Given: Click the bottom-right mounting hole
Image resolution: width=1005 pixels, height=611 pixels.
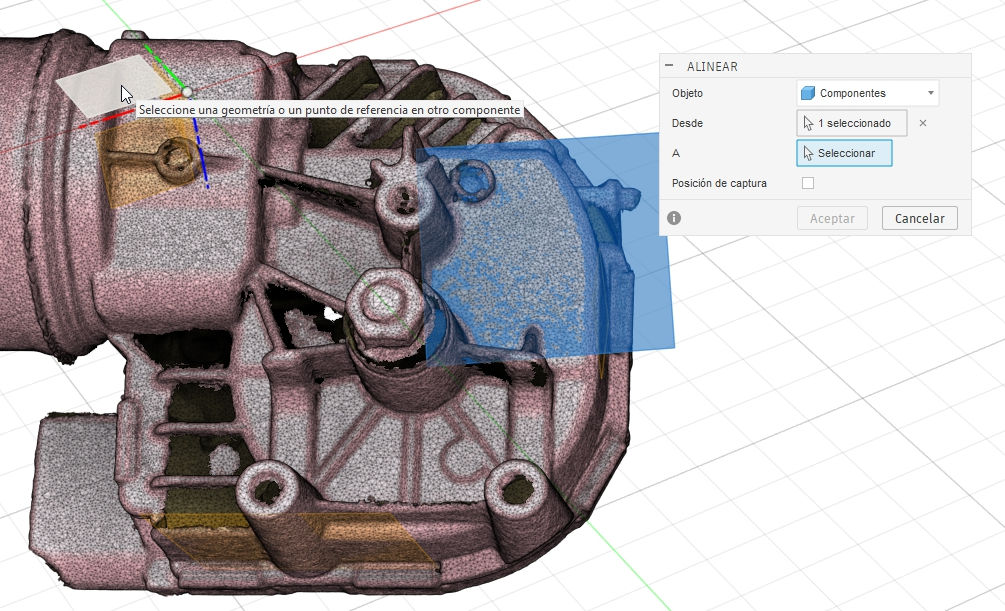Looking at the screenshot, I should pos(517,490).
